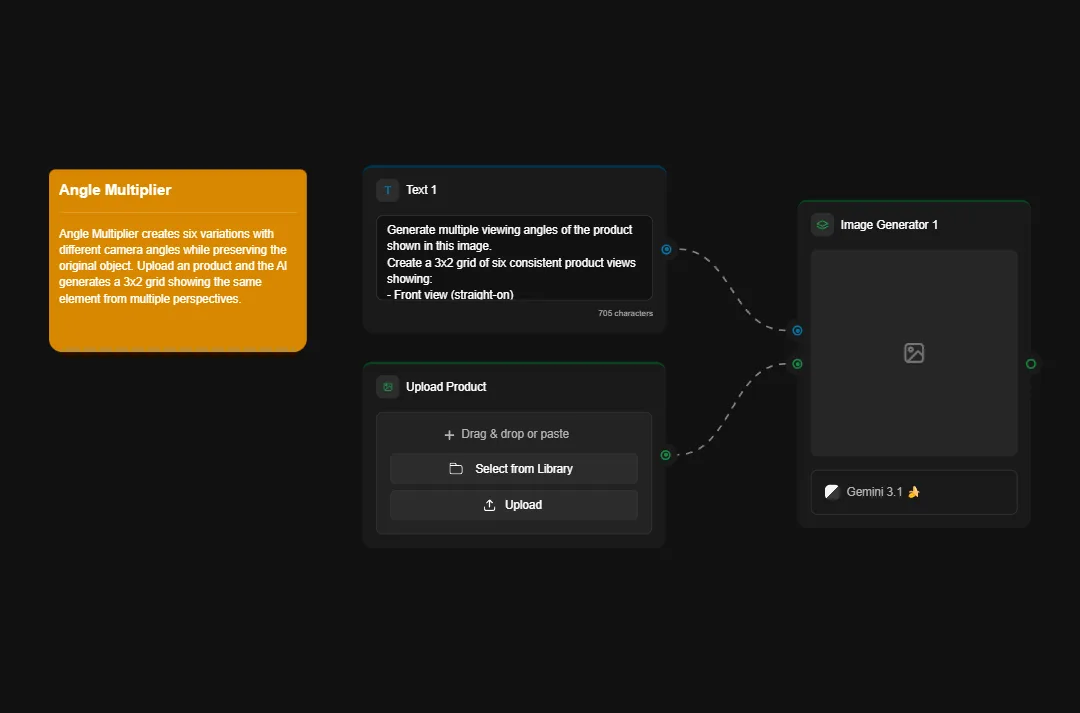Click the folder icon on Select from Library
The image size is (1080, 713).
click(x=456, y=468)
